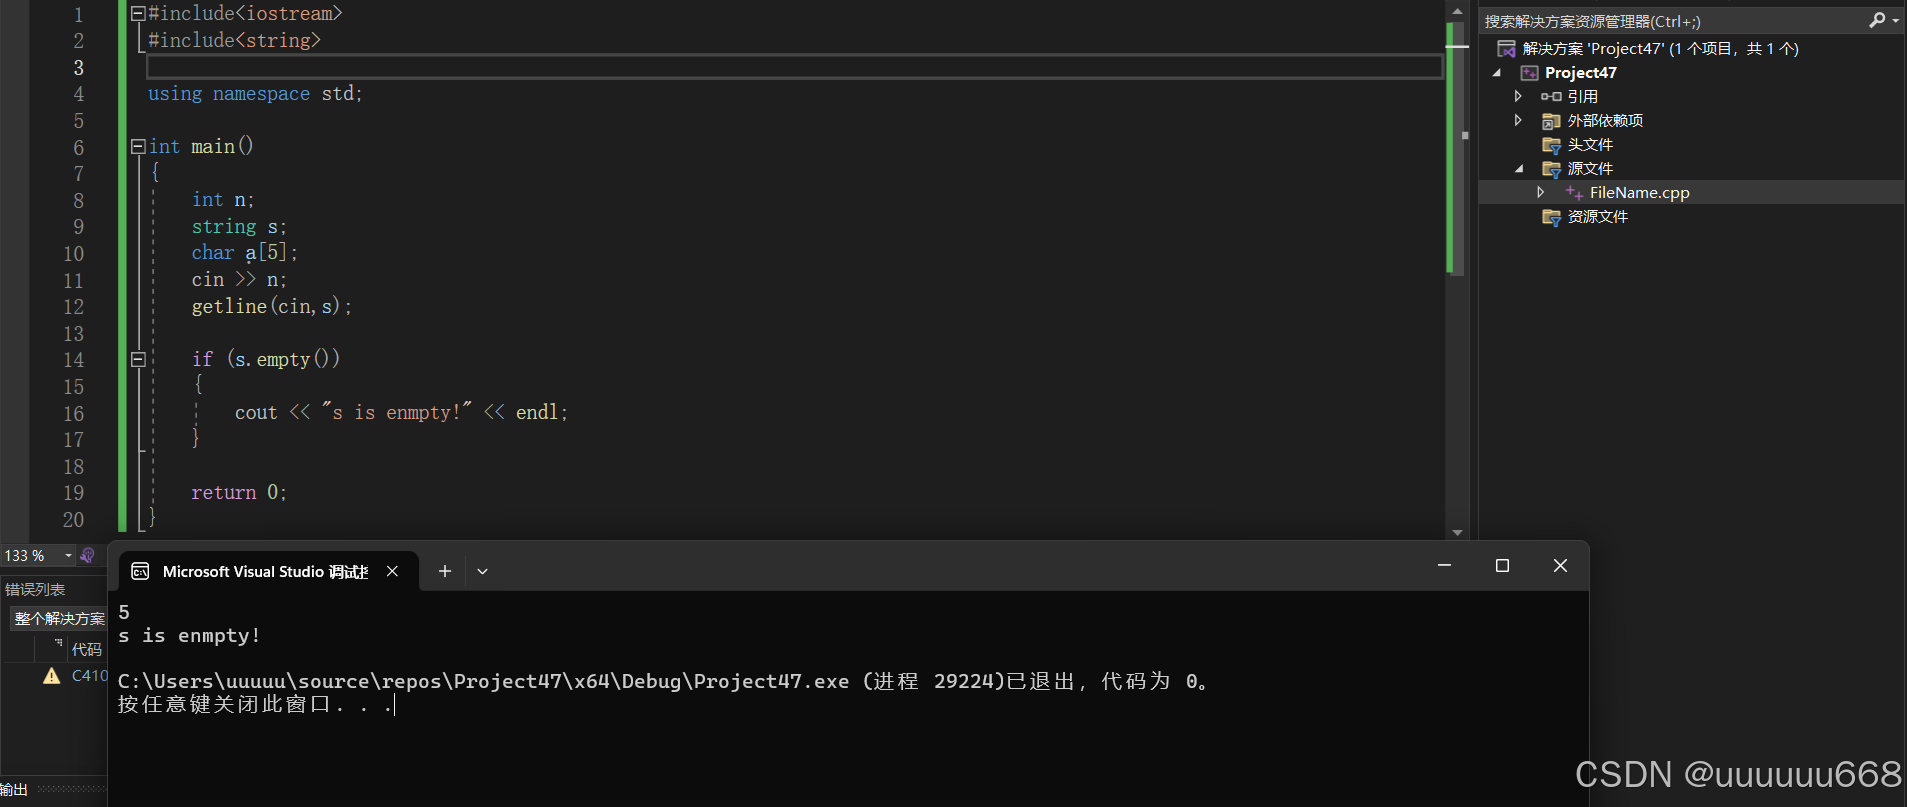Click the 外部依赖项 folder icon
This screenshot has width=1907, height=807.
coord(1551,121)
